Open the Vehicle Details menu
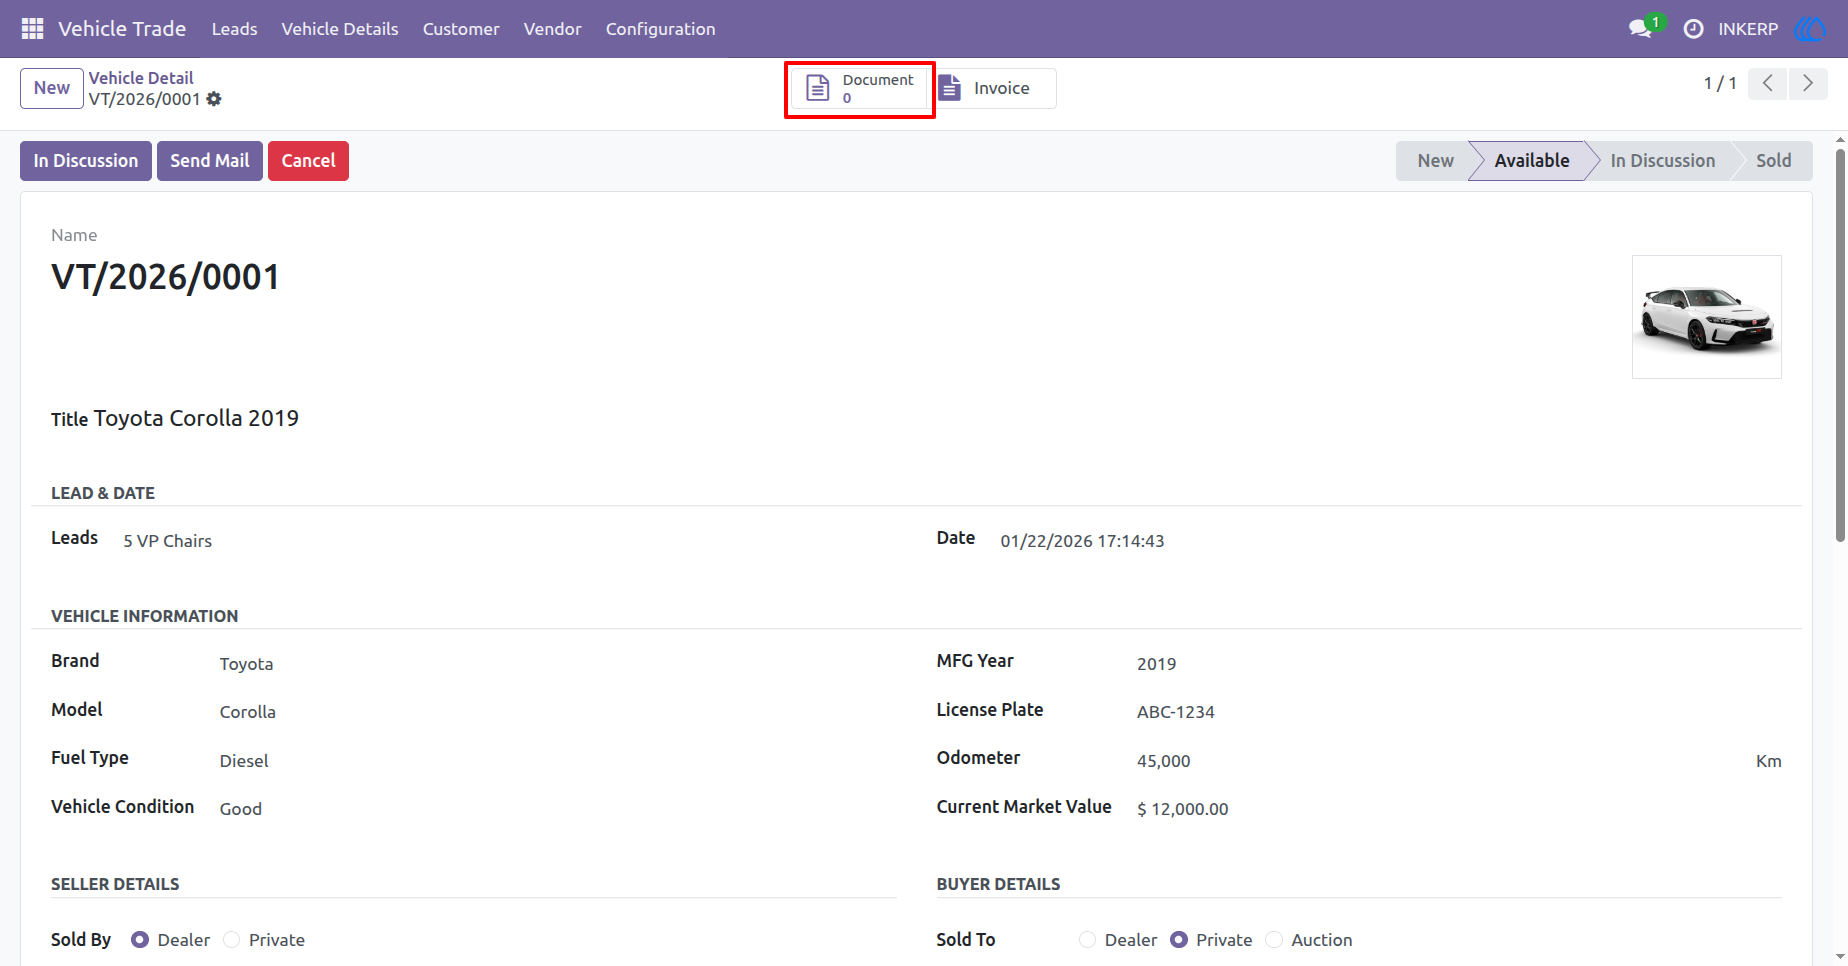 [340, 29]
